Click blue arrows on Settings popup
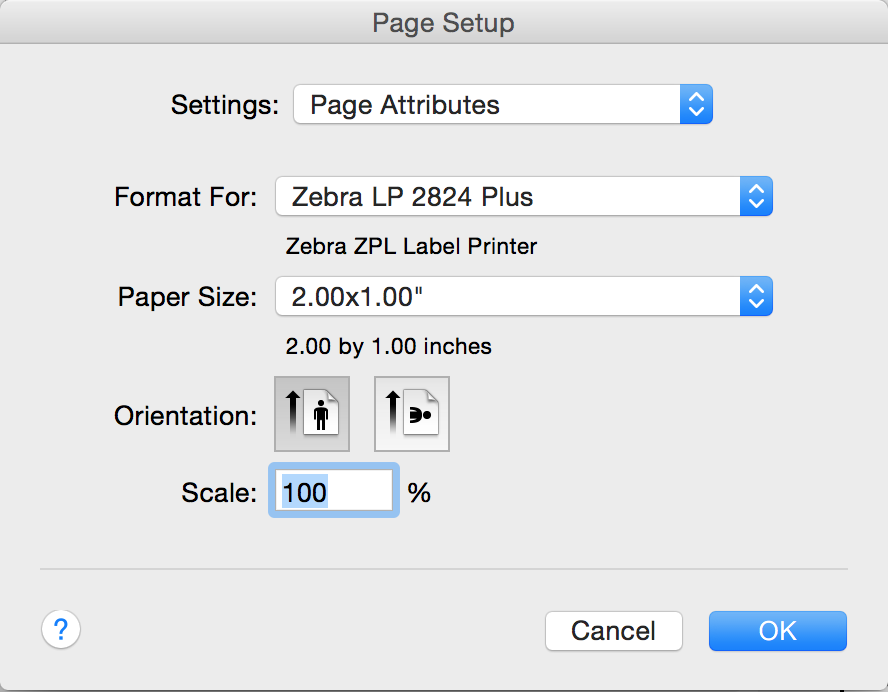Viewport: 888px width, 692px height. coord(696,105)
